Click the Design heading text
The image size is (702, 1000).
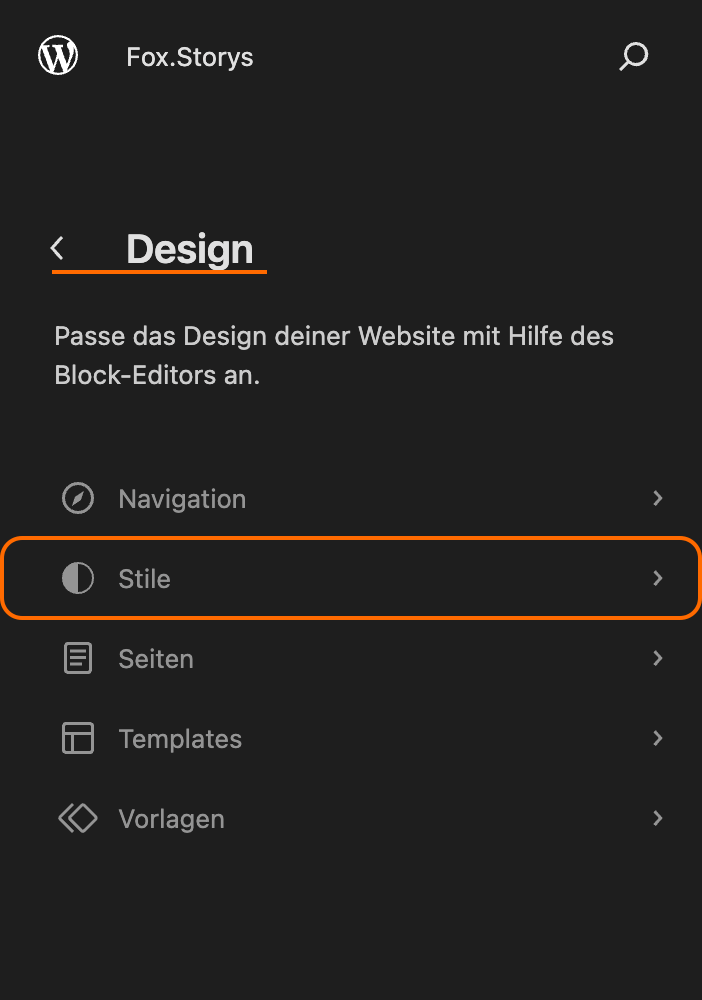(x=190, y=249)
